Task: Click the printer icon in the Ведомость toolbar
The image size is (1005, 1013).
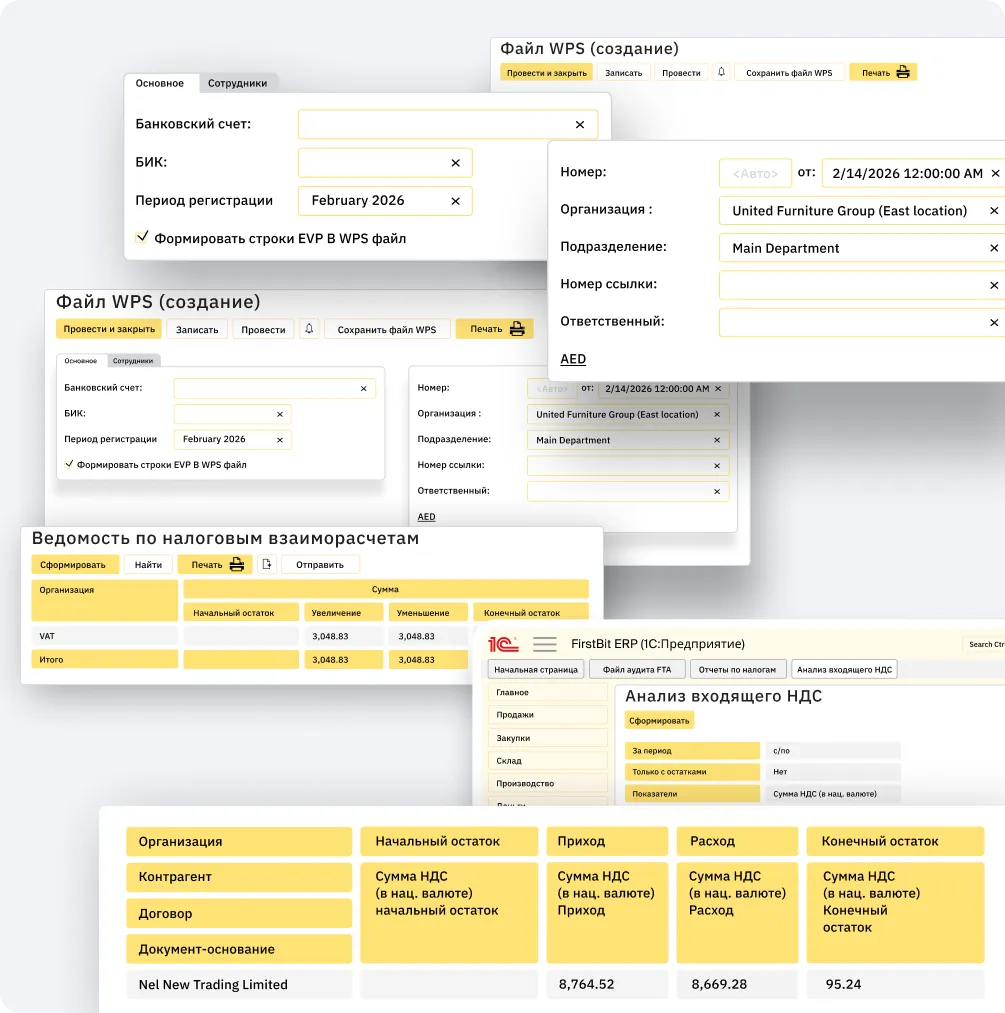Action: click(237, 564)
